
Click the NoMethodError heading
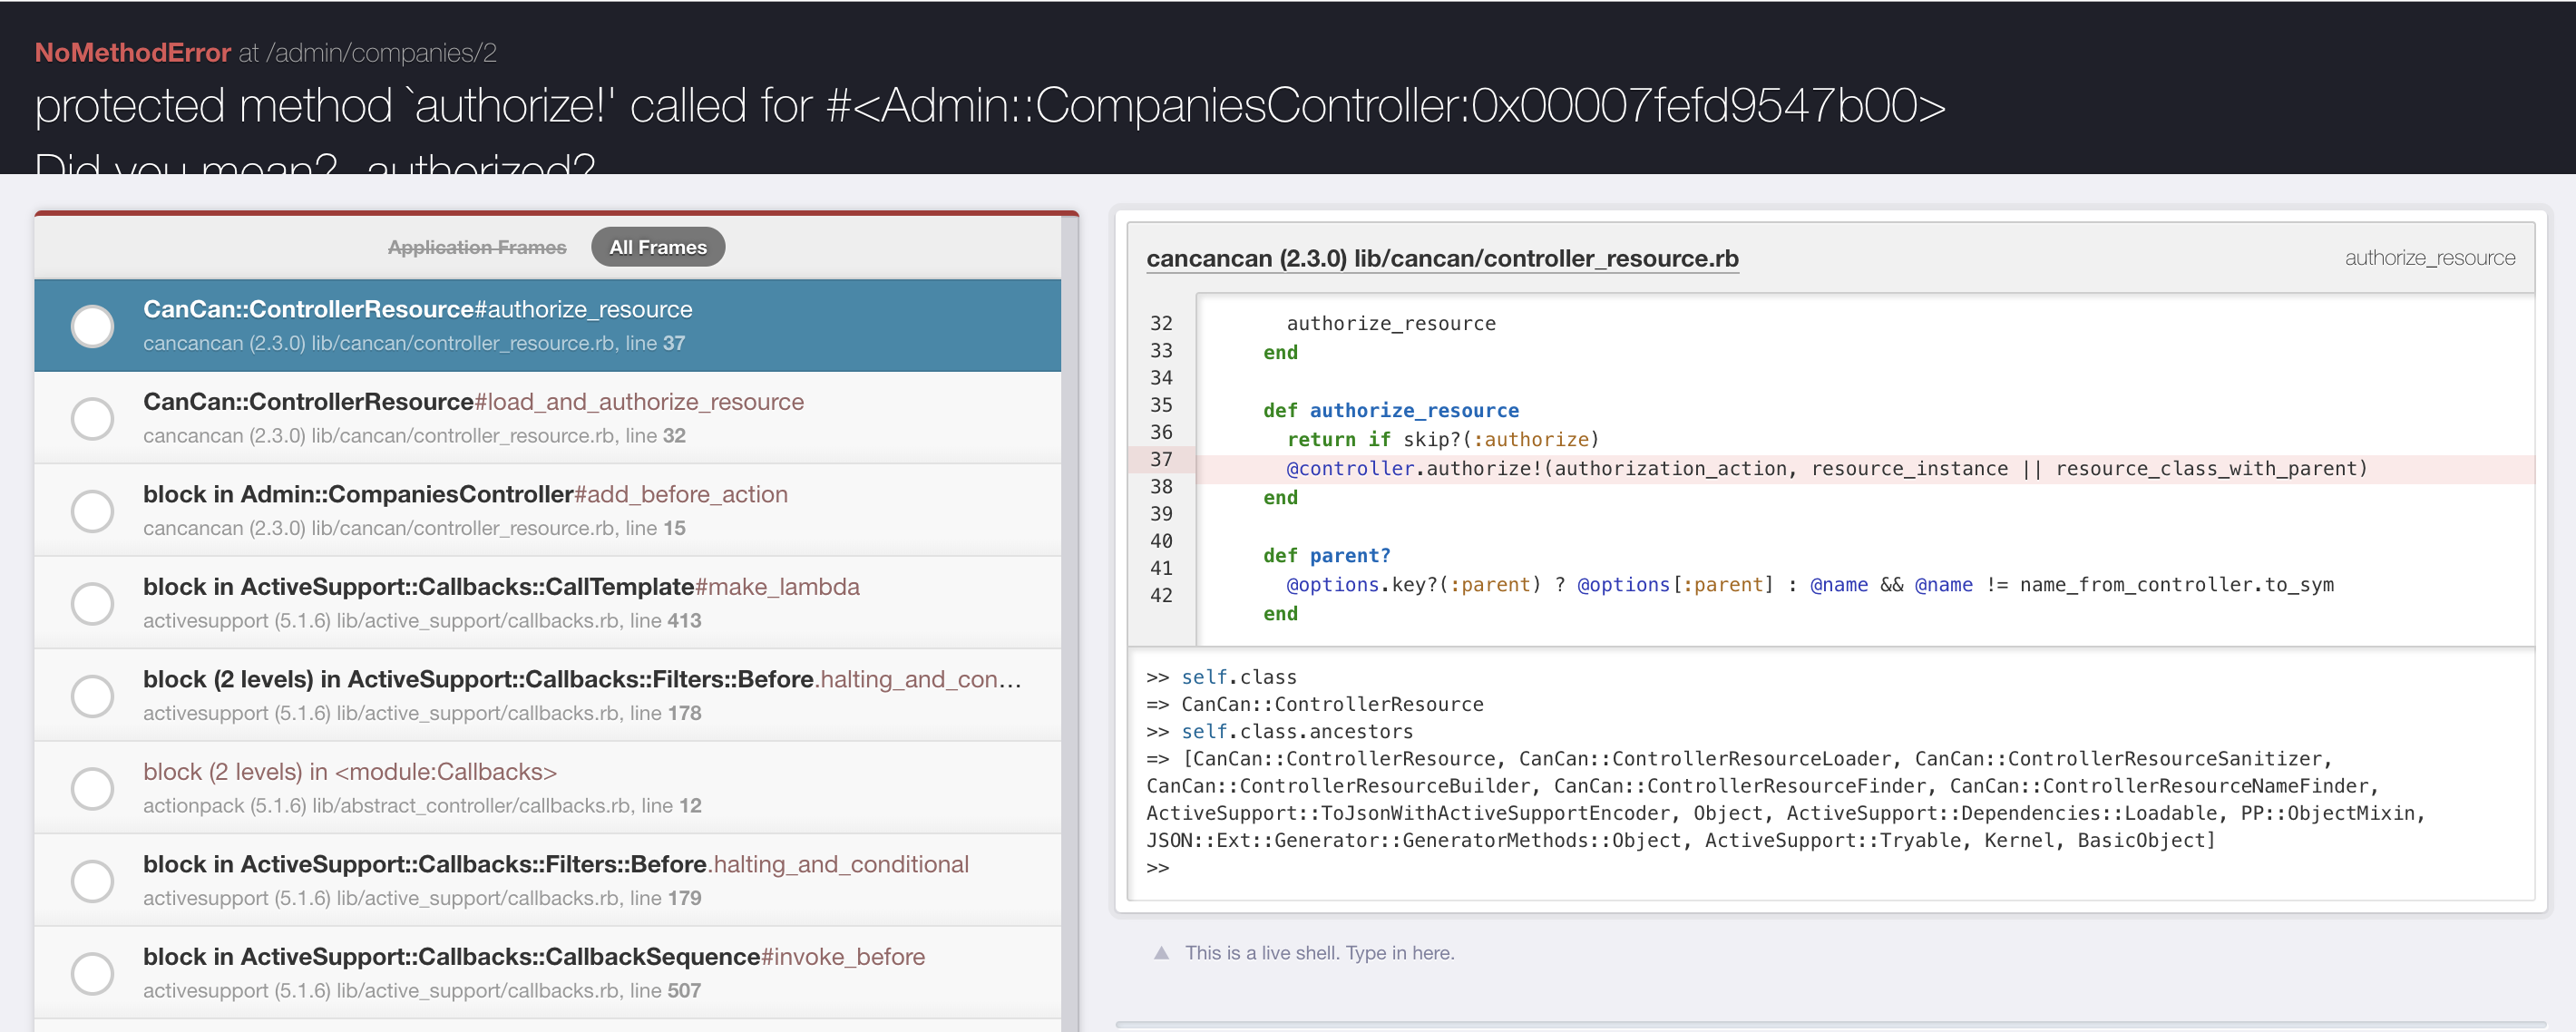133,52
